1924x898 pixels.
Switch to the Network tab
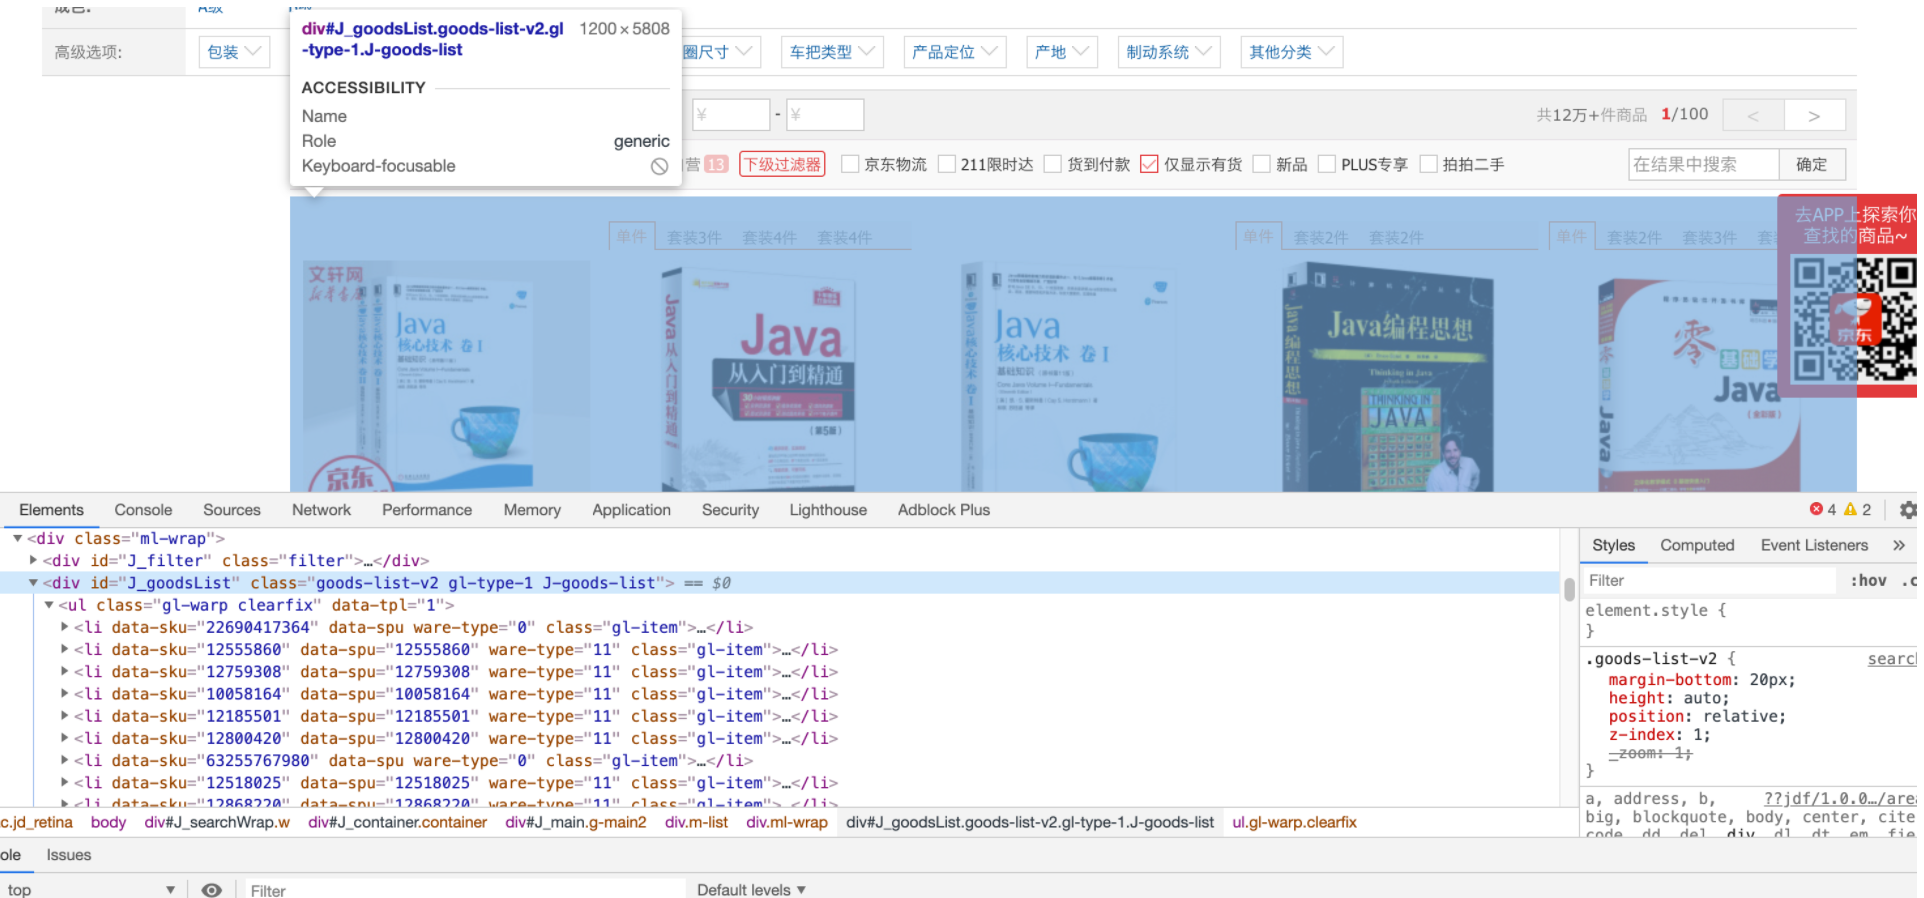coord(321,510)
